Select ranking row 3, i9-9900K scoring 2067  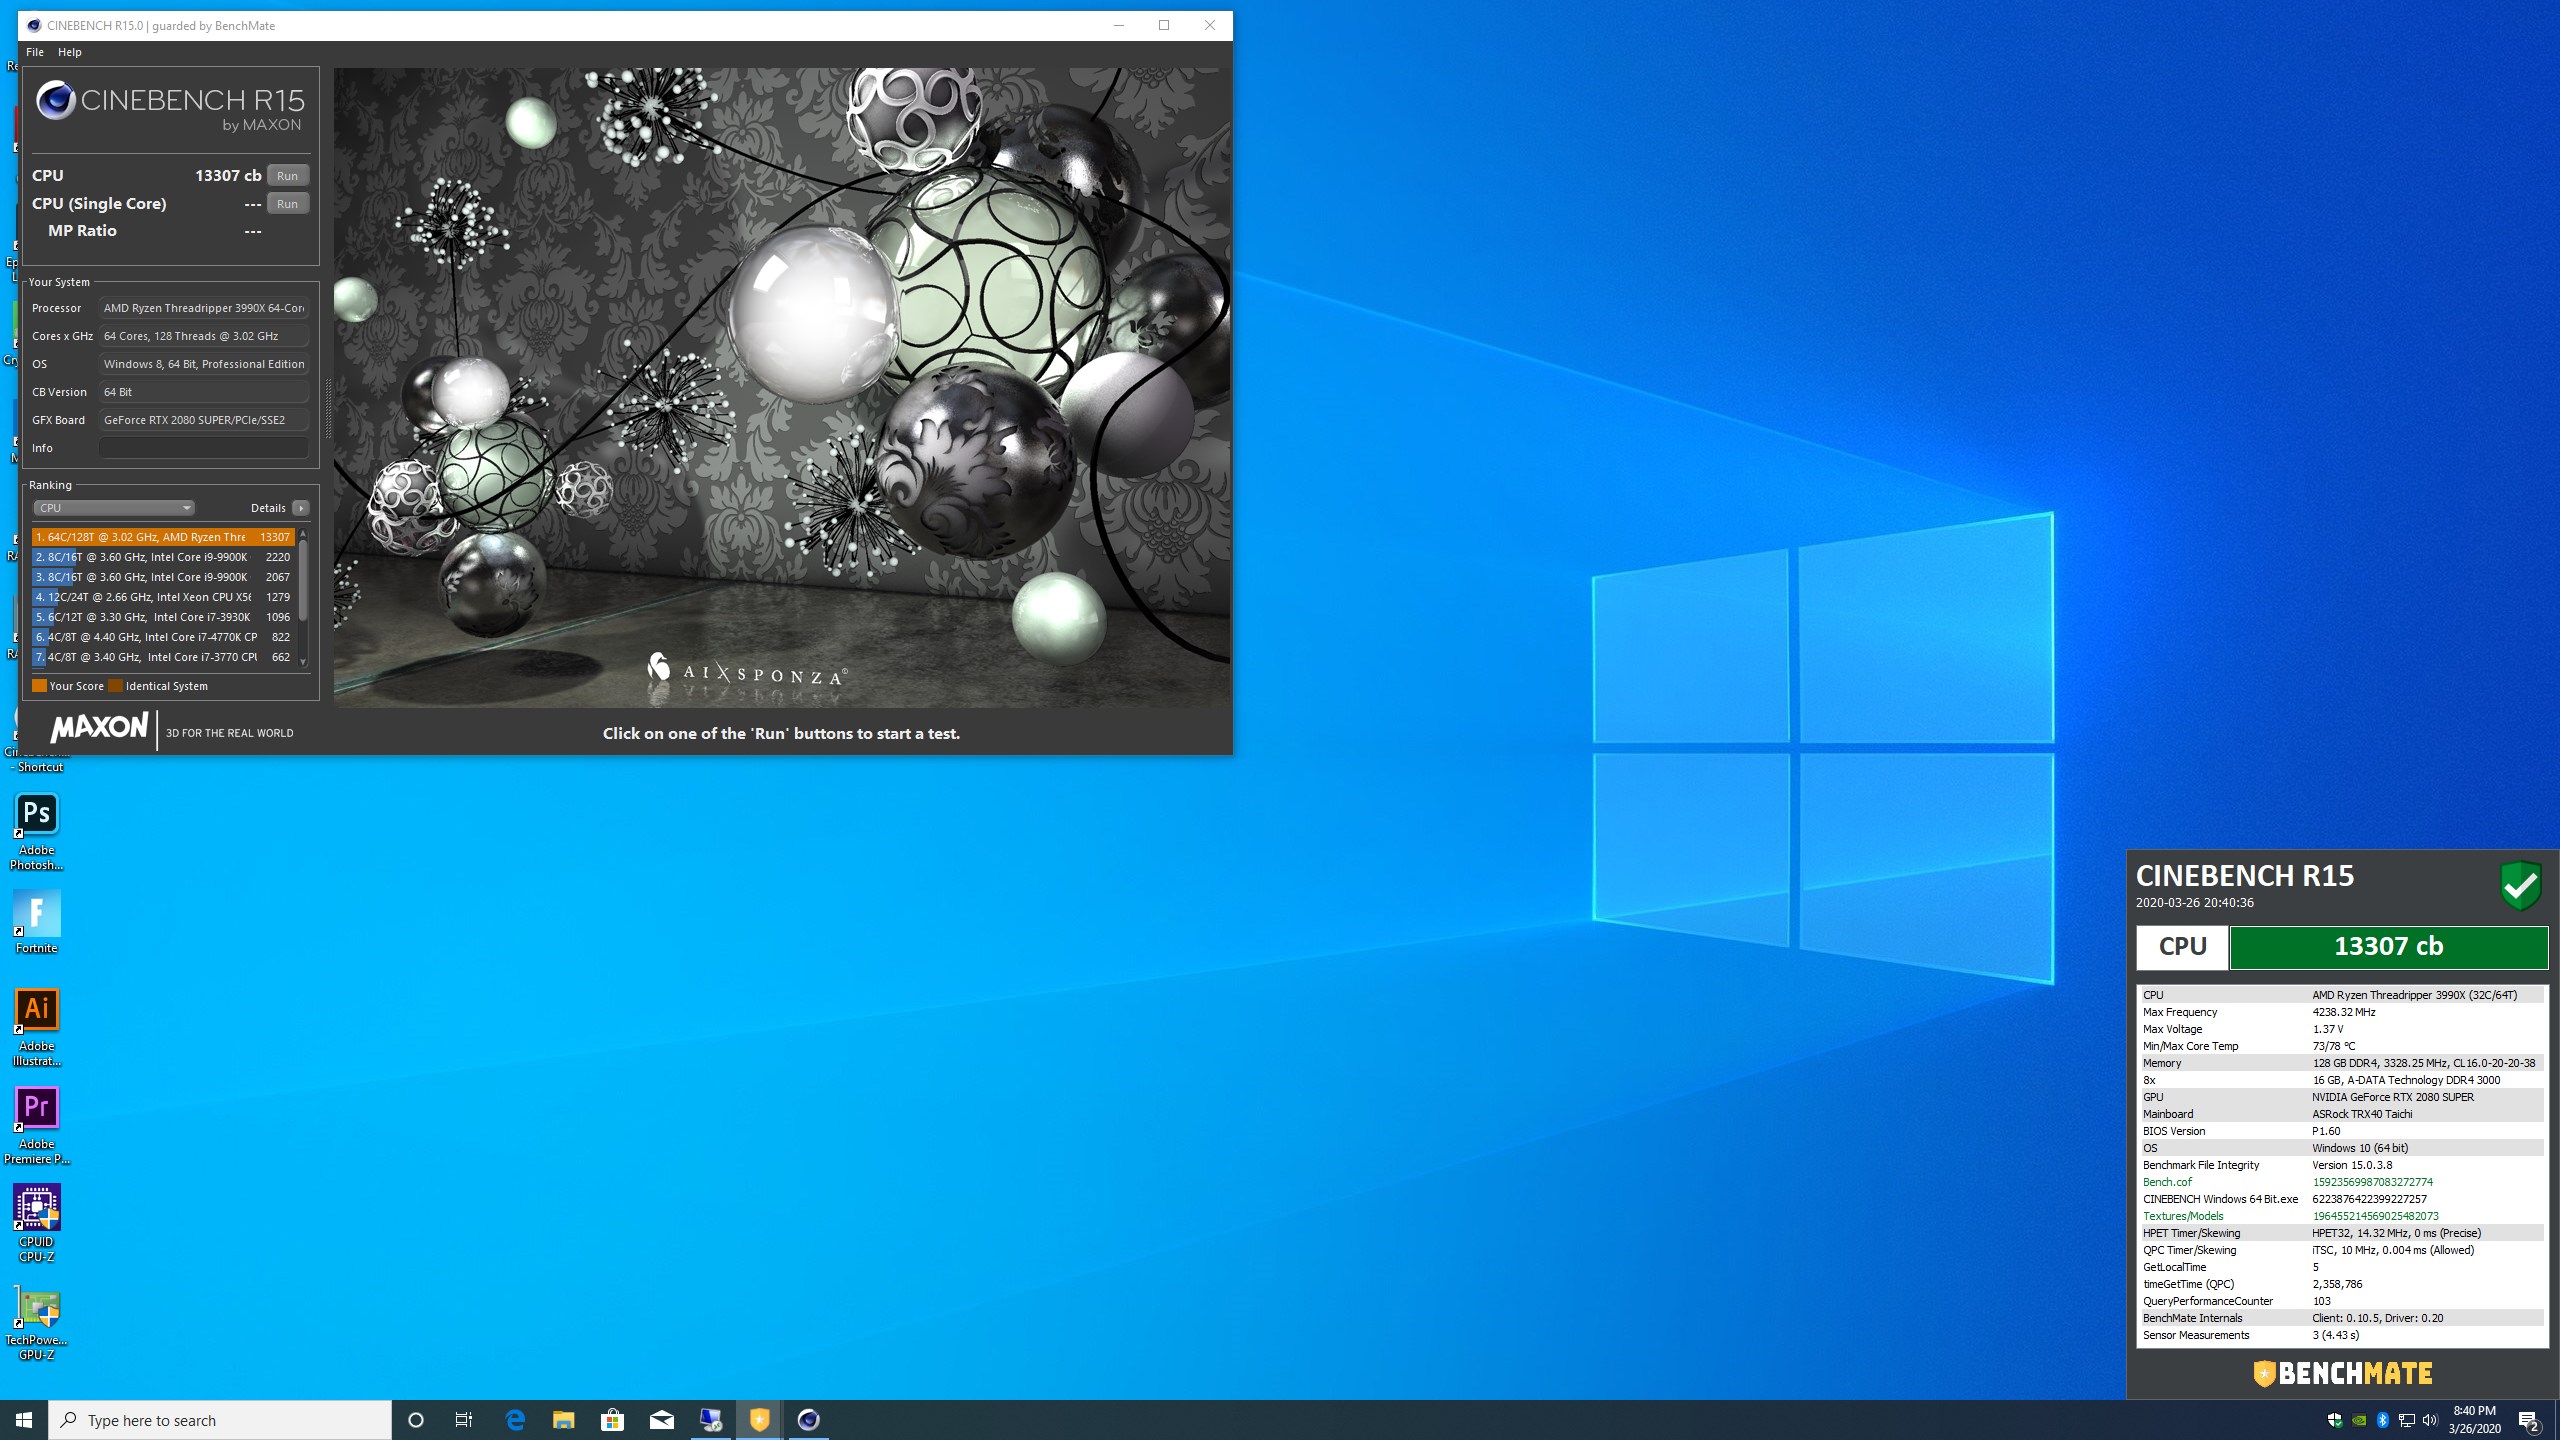[x=163, y=577]
